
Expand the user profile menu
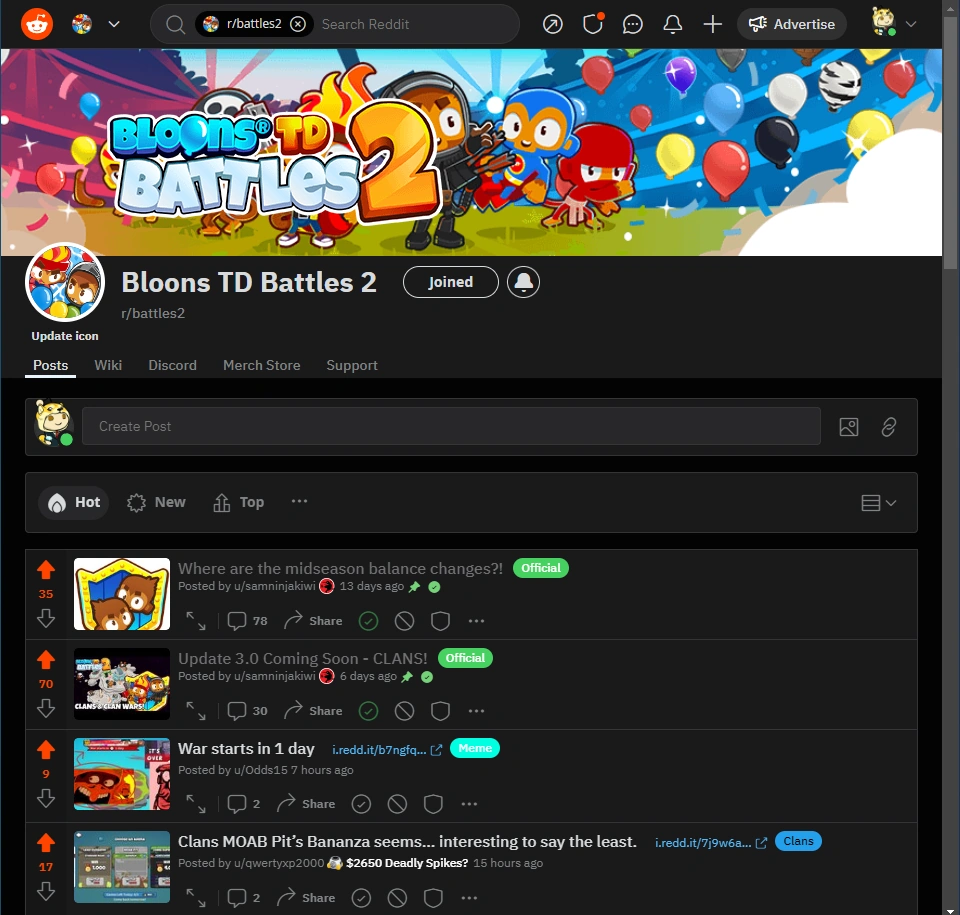click(894, 23)
